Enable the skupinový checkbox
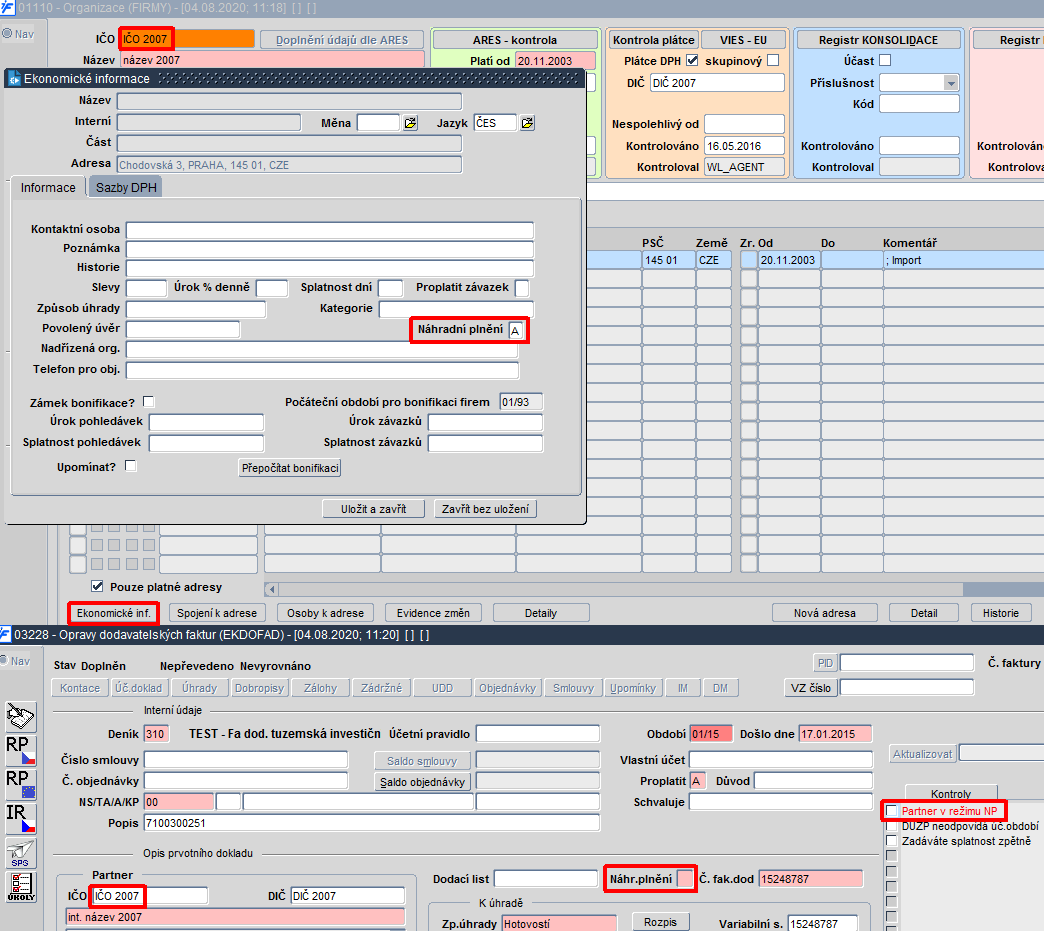The width and height of the screenshot is (1044, 931). 773,61
